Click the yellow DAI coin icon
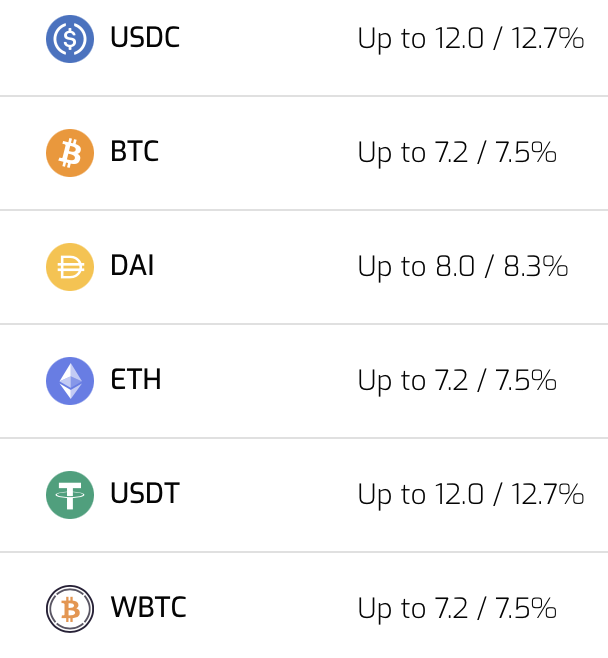The width and height of the screenshot is (608, 658). click(70, 267)
